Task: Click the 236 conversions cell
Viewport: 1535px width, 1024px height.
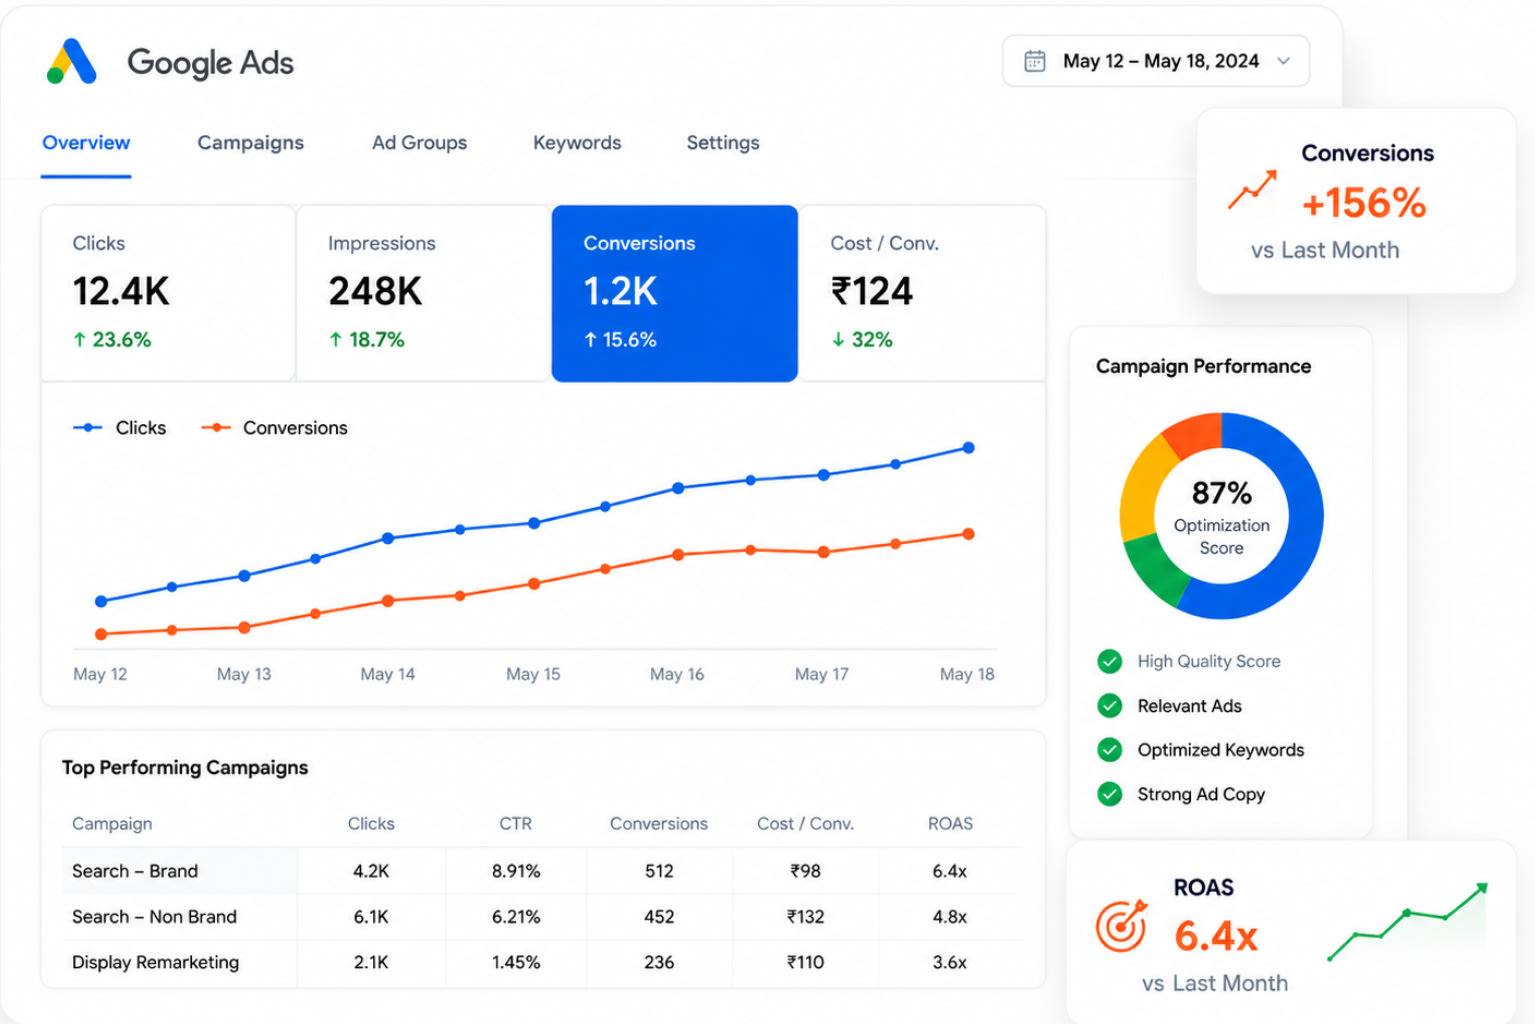Action: 659,962
